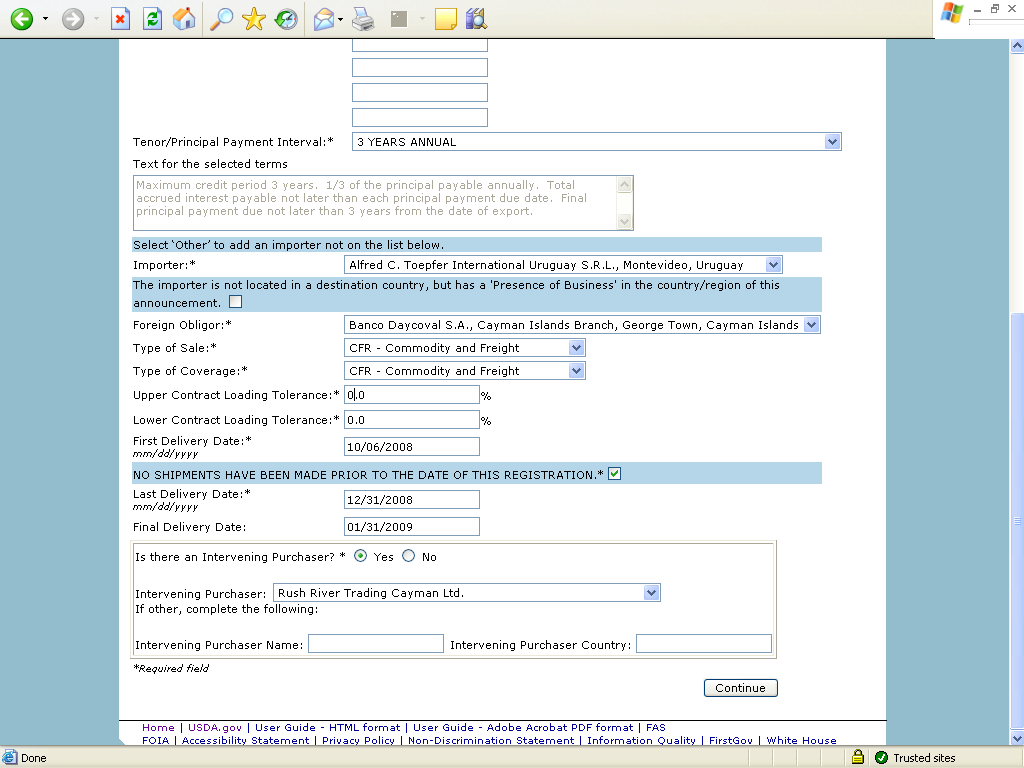
Task: Click the Intervening Purchaser Name field
Action: pos(375,644)
